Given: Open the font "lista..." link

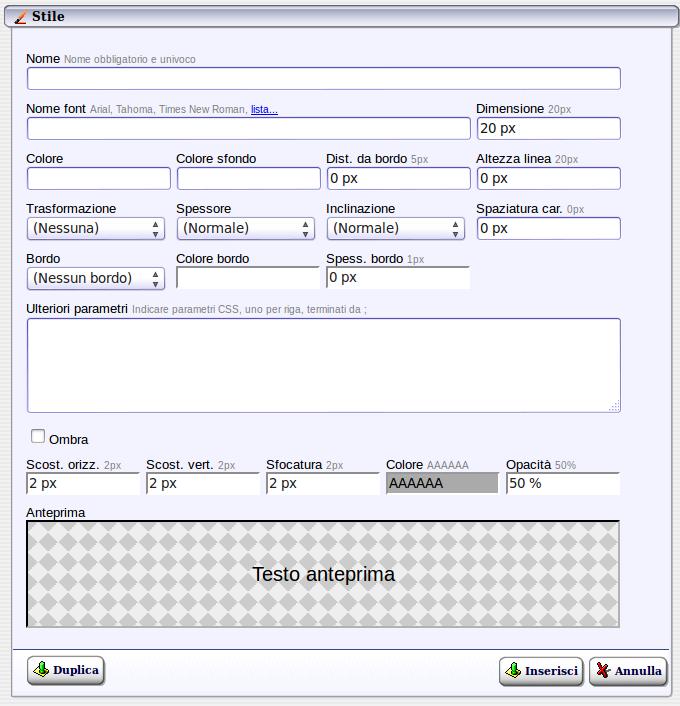Looking at the screenshot, I should click(264, 109).
